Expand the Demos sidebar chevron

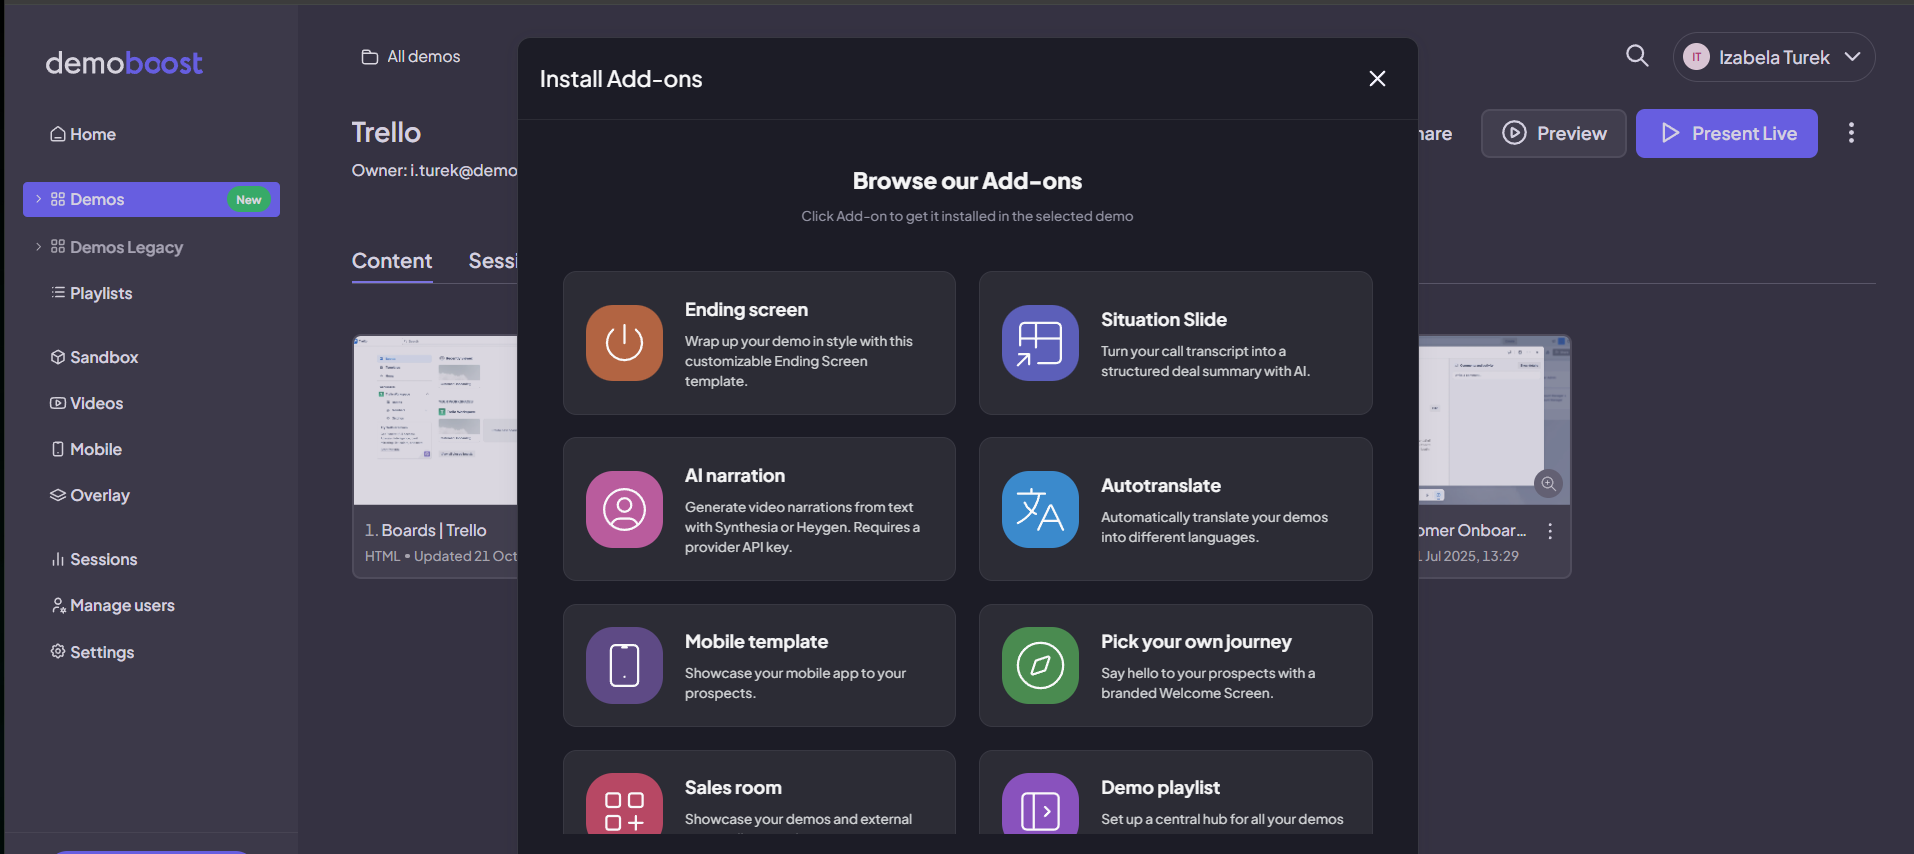tap(38, 199)
